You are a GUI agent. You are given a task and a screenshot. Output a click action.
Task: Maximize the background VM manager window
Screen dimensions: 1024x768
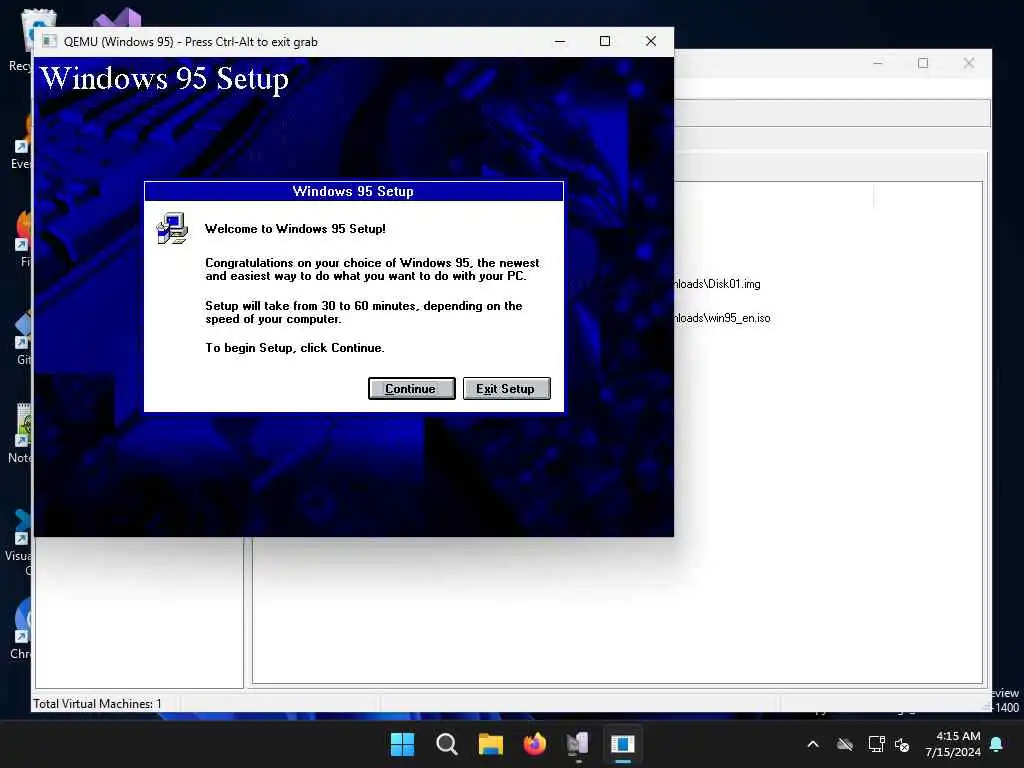tap(923, 63)
